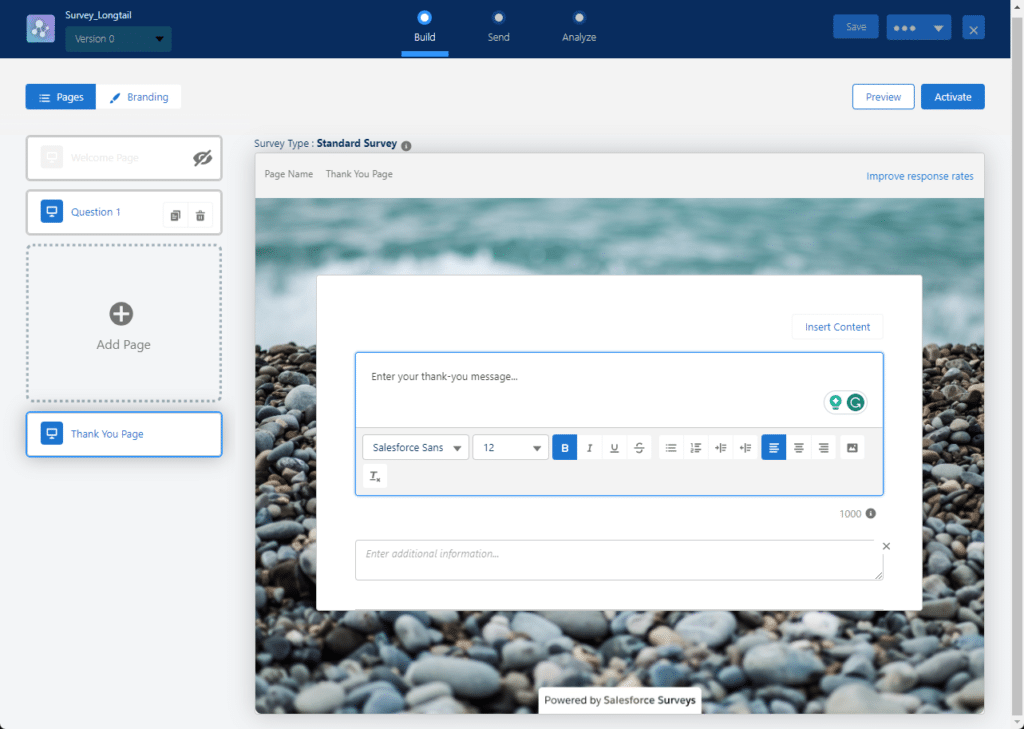Screen dimensions: 1024x729
Task: Clear text formatting with Tx icon
Action: tap(375, 477)
